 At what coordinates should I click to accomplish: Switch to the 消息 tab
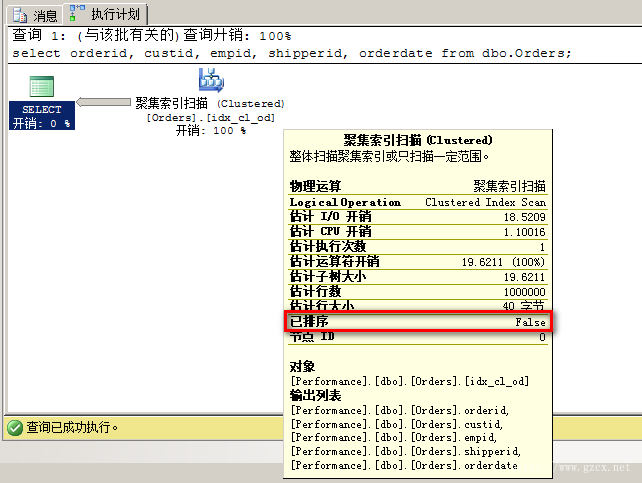34,16
